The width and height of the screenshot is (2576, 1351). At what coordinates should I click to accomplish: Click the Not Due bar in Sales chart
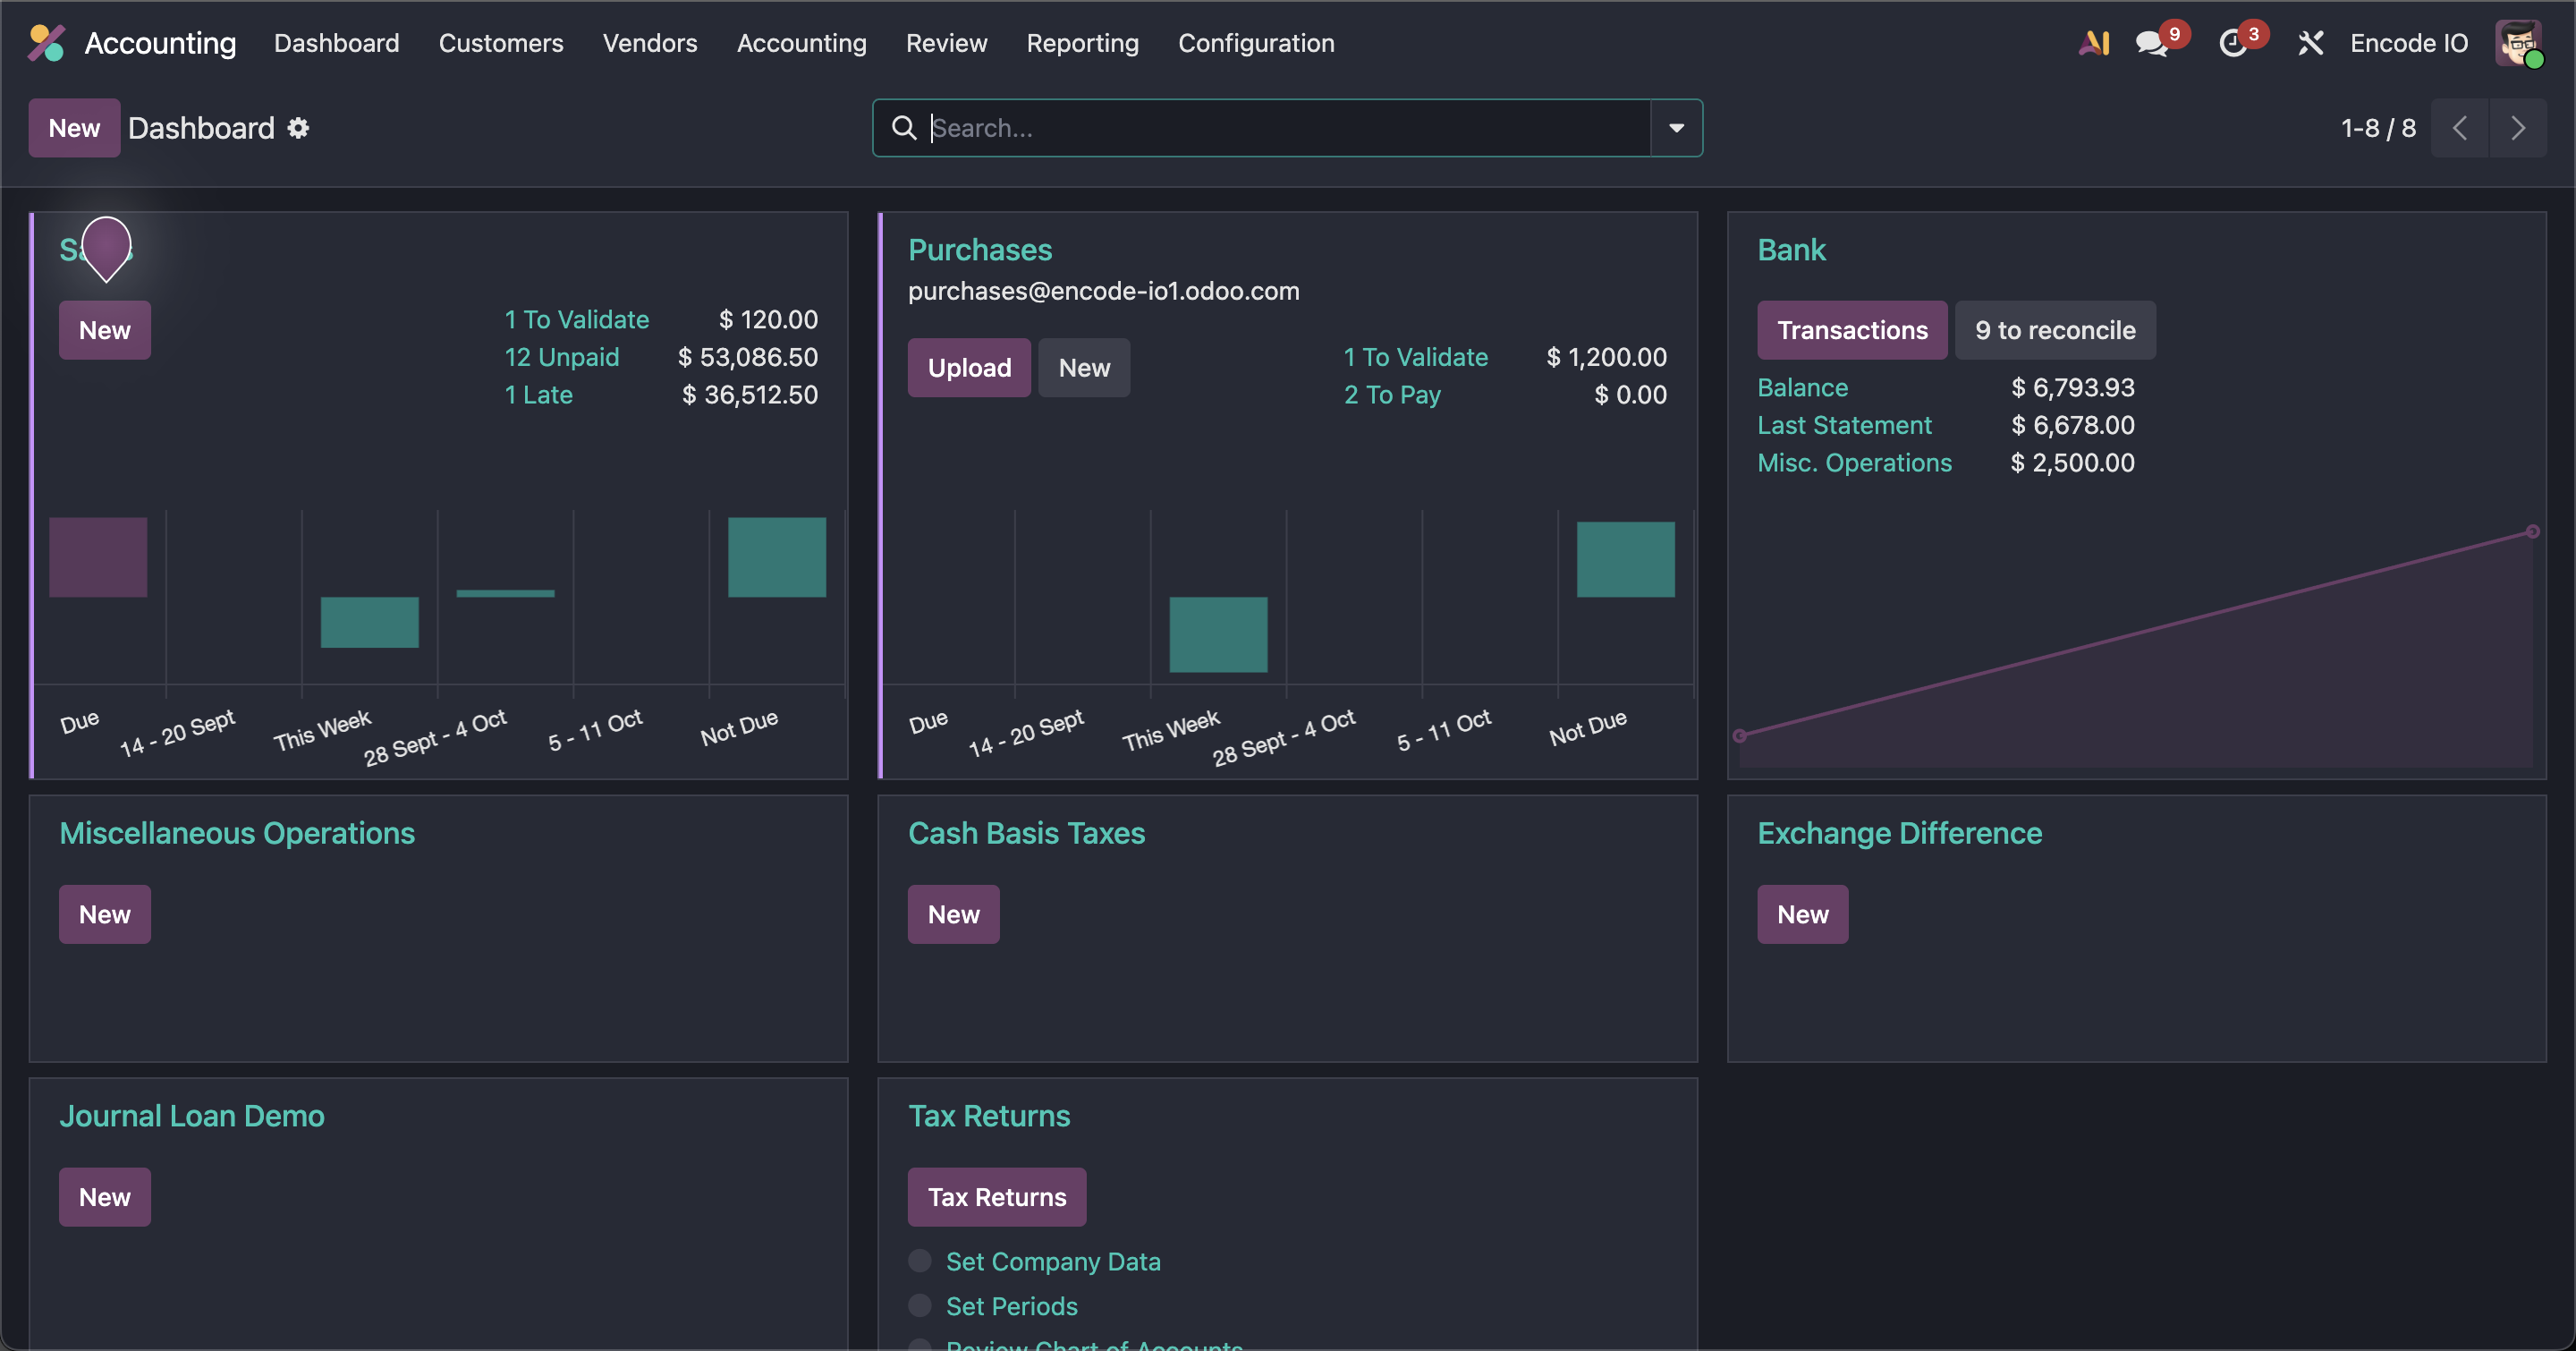coord(776,557)
